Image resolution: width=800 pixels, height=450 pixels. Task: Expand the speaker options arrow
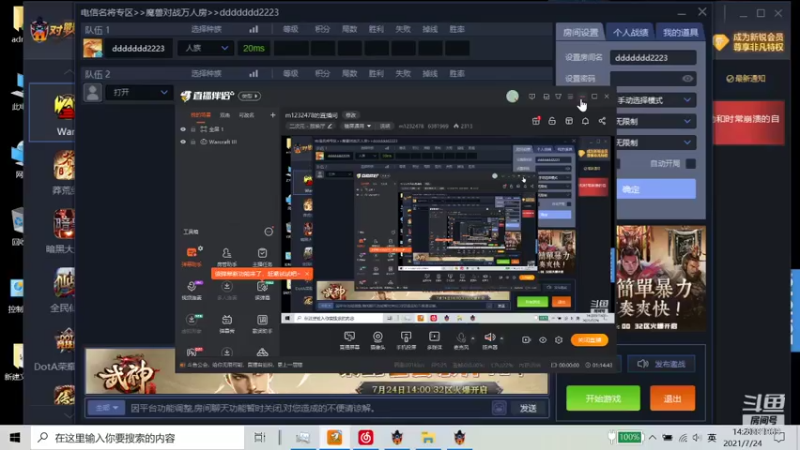[x=502, y=338]
